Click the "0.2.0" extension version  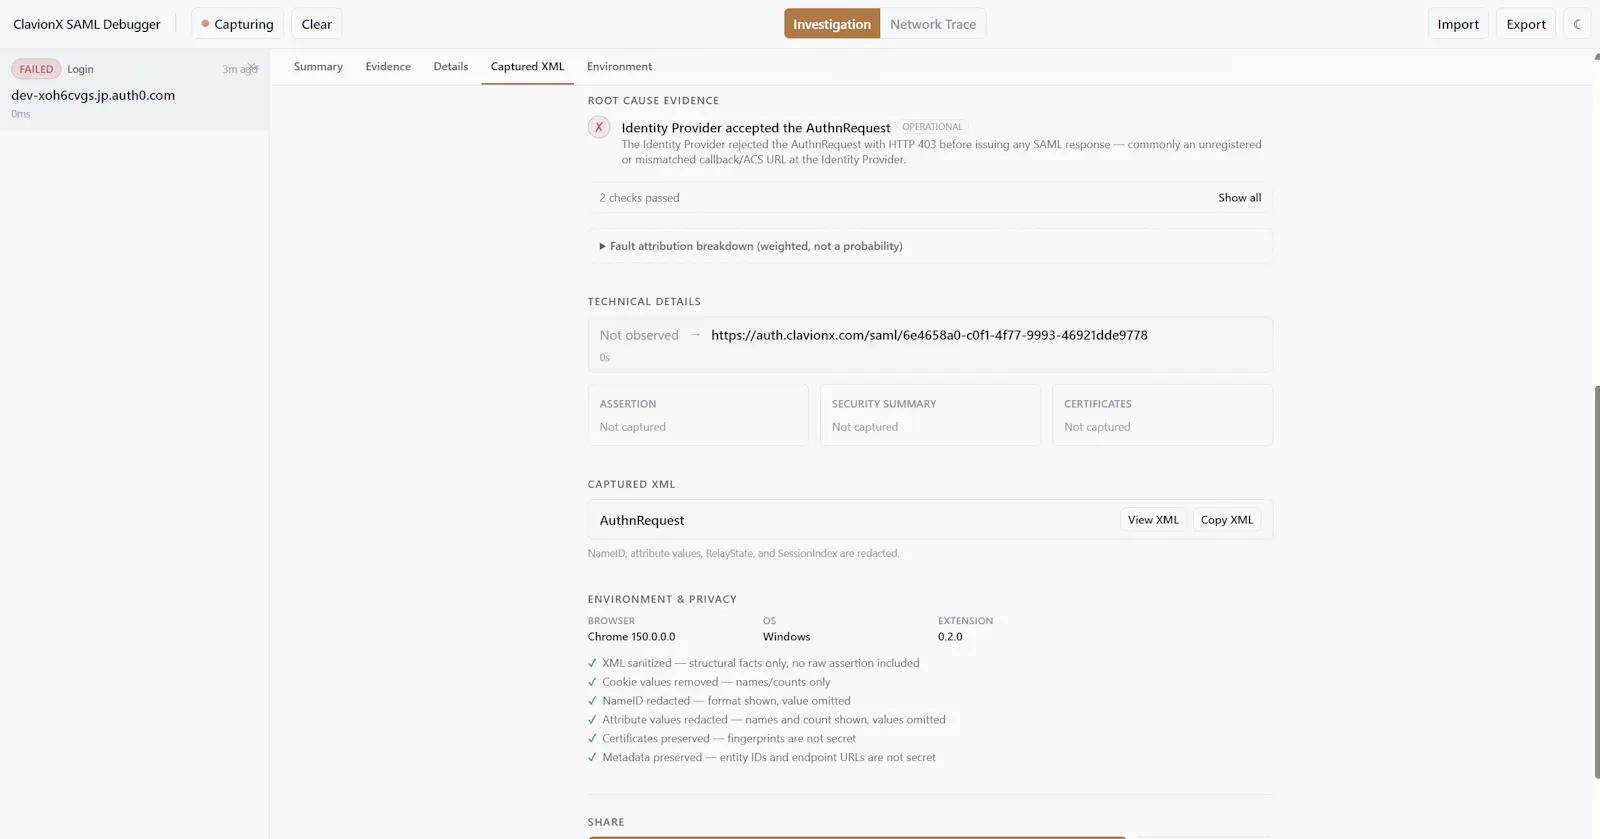point(950,637)
